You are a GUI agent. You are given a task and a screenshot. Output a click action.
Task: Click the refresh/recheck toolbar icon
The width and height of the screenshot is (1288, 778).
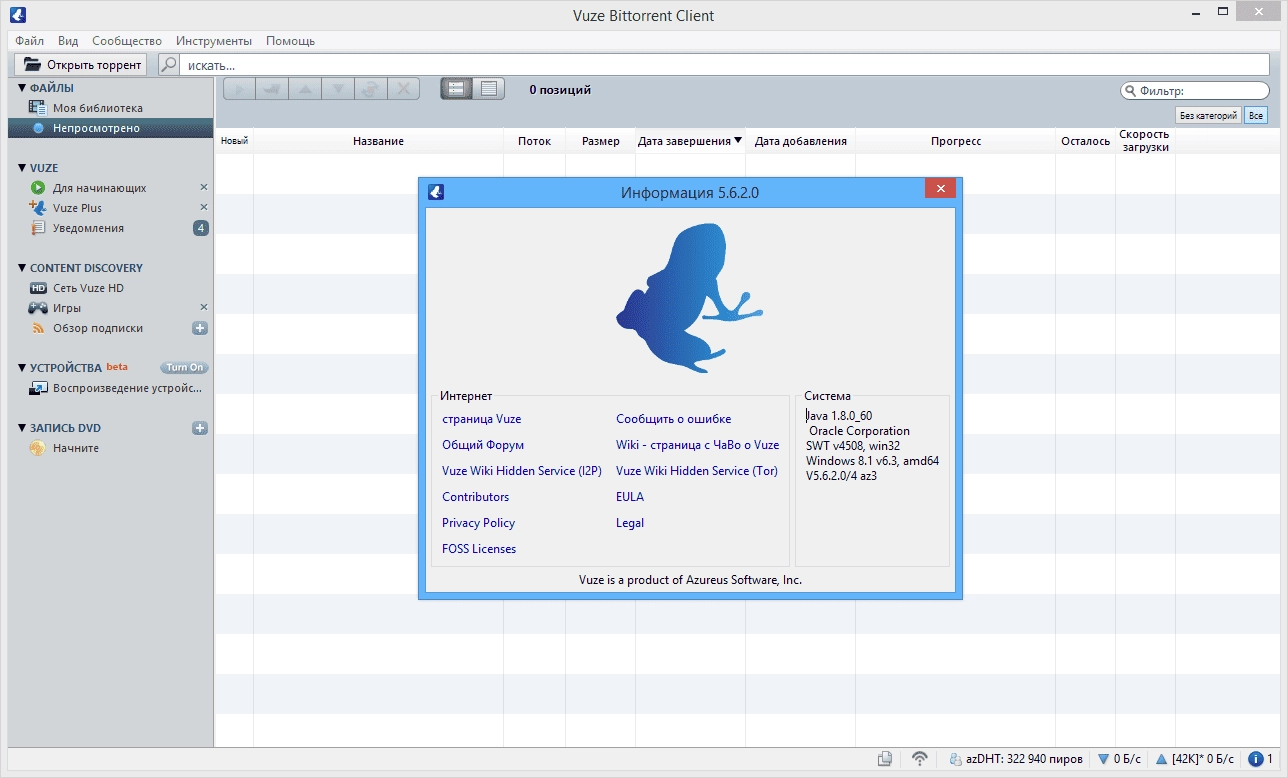point(370,89)
